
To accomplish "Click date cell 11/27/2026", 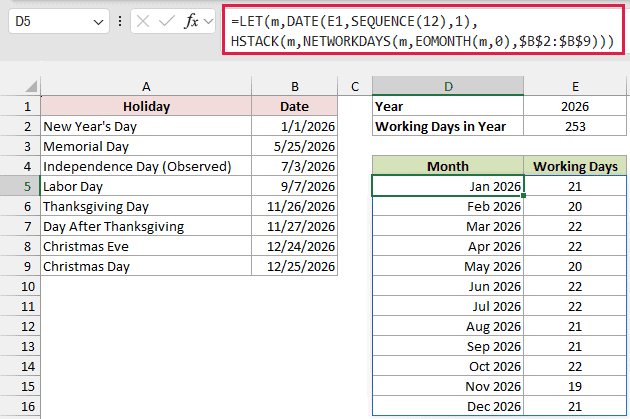I will tap(295, 226).
